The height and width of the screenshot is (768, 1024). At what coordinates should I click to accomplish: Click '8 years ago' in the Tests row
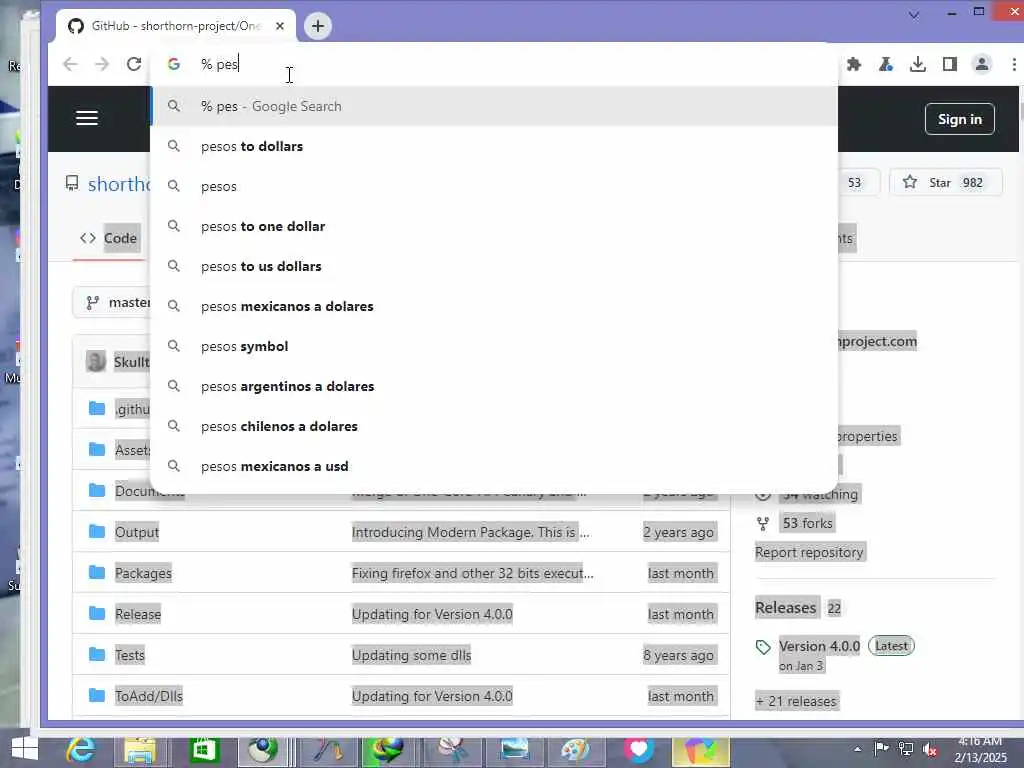coord(679,655)
